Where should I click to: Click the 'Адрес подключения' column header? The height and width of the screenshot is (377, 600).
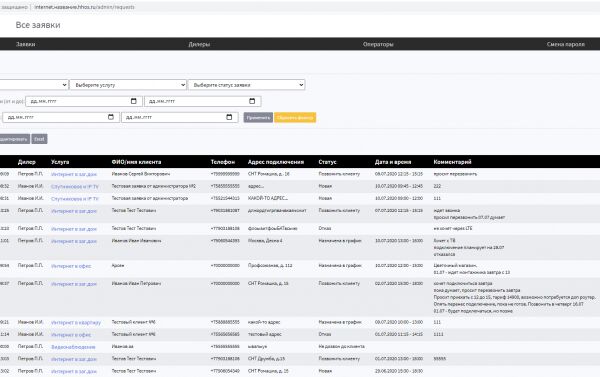click(x=276, y=162)
